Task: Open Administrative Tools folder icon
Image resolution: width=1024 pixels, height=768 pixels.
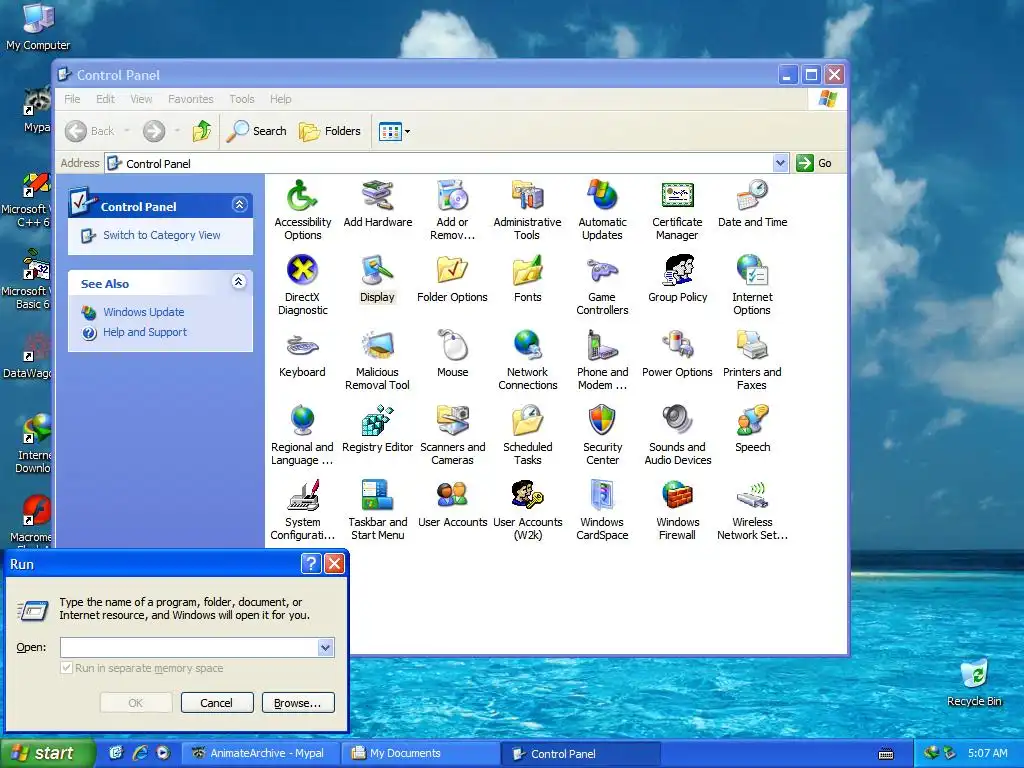Action: click(527, 195)
